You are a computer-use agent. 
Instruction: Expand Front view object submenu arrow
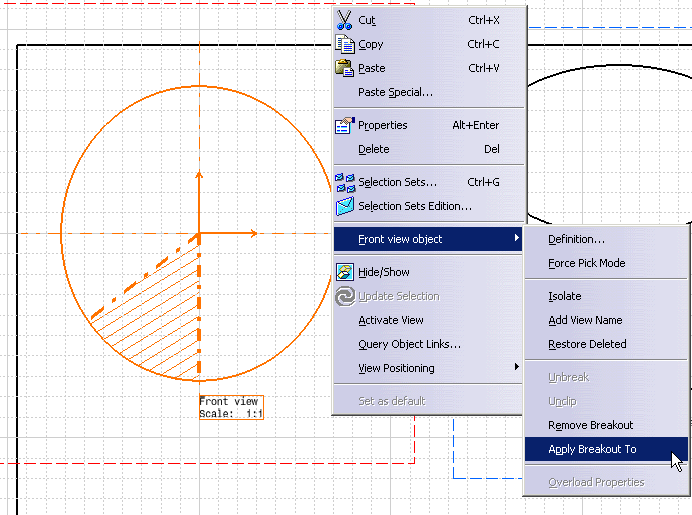516,238
